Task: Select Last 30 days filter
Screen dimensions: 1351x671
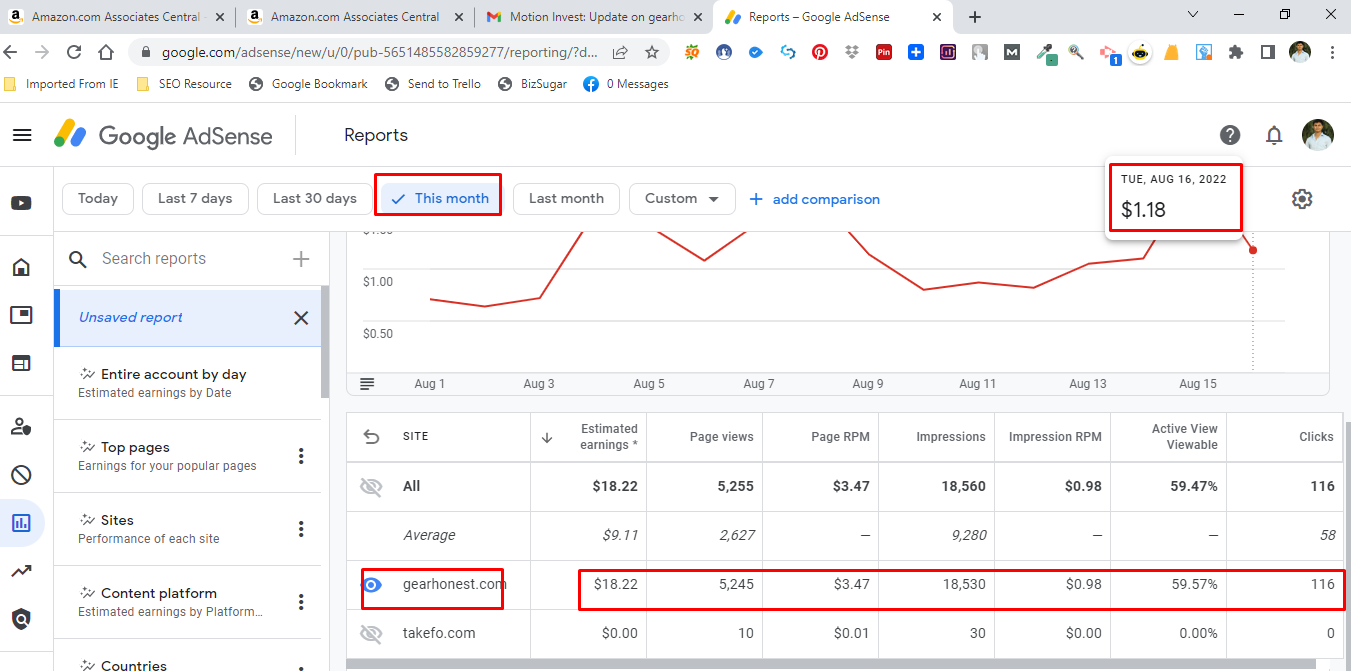Action: pos(314,199)
